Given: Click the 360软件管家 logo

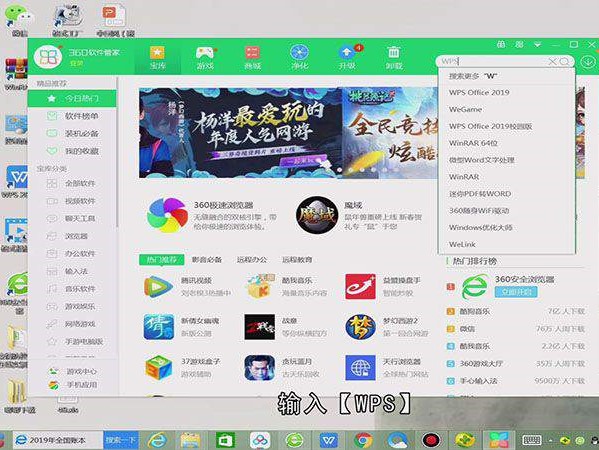Looking at the screenshot, I should [x=48, y=57].
